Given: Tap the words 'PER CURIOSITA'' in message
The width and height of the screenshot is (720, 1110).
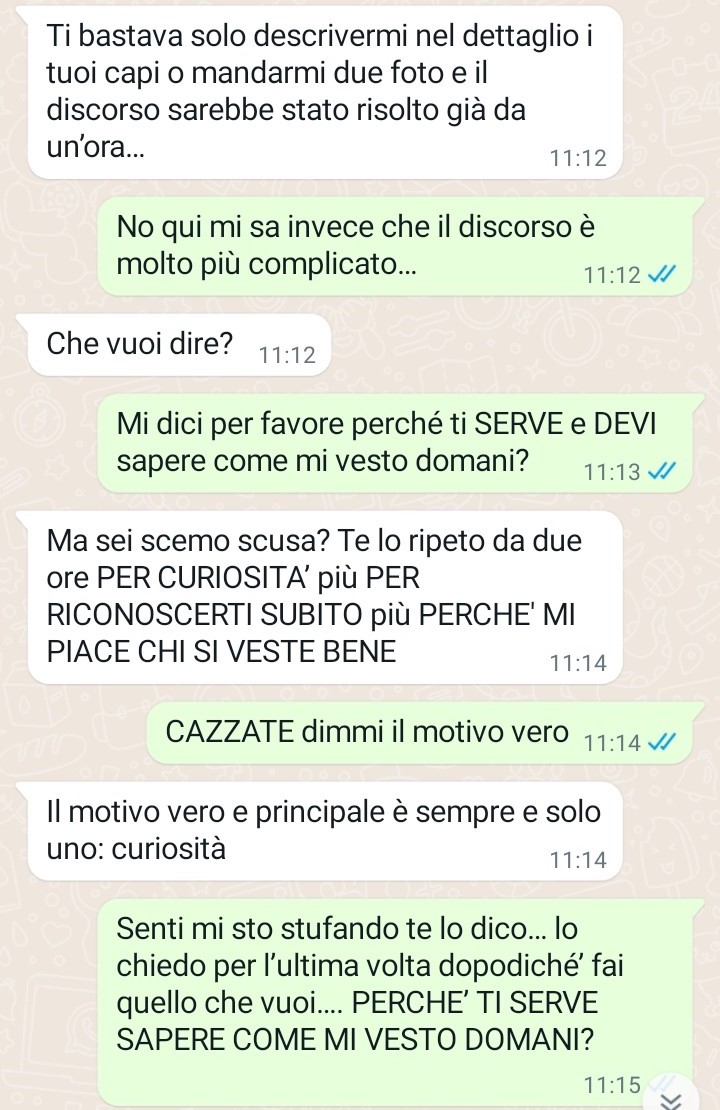Looking at the screenshot, I should coord(204,578).
